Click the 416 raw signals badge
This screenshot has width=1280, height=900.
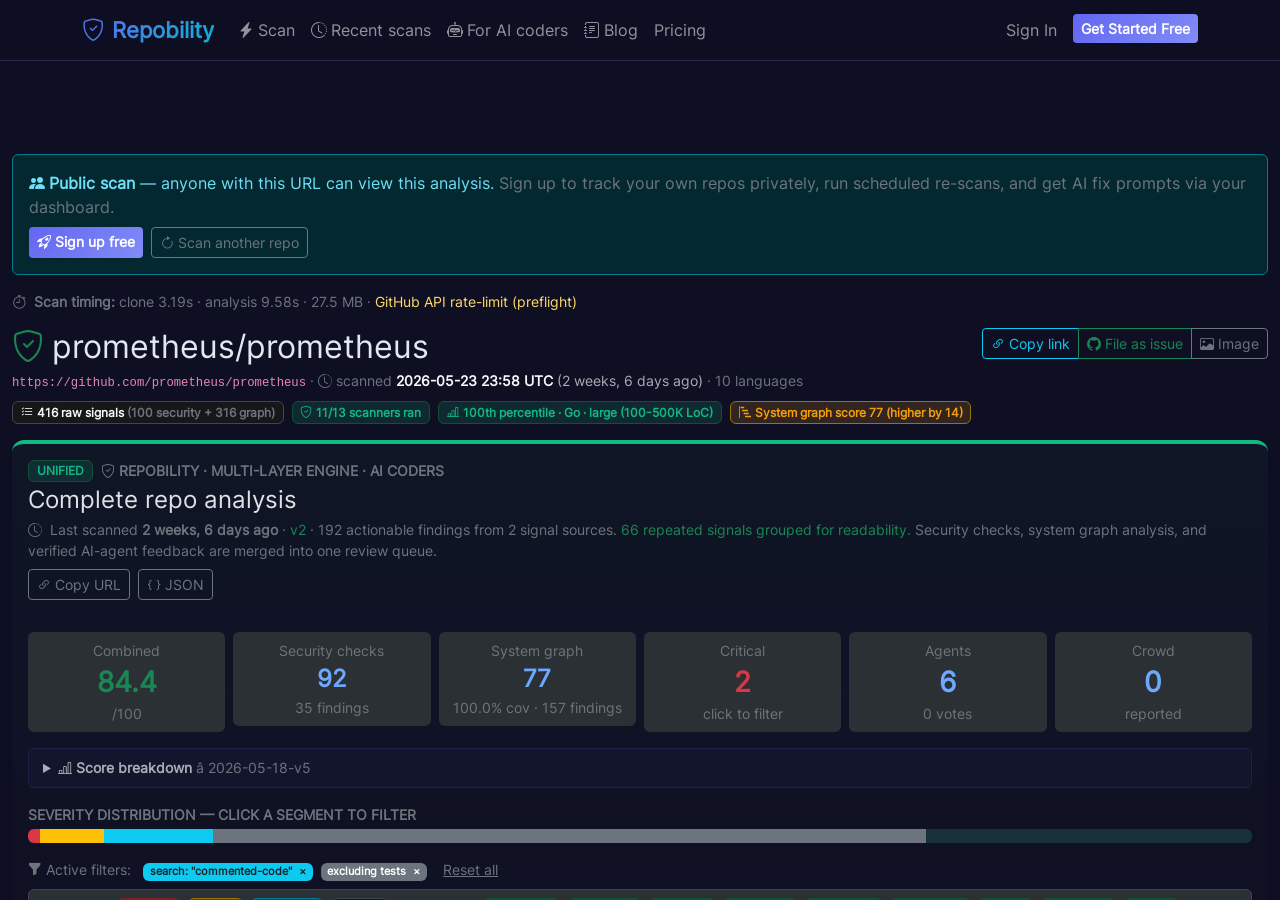tap(148, 412)
